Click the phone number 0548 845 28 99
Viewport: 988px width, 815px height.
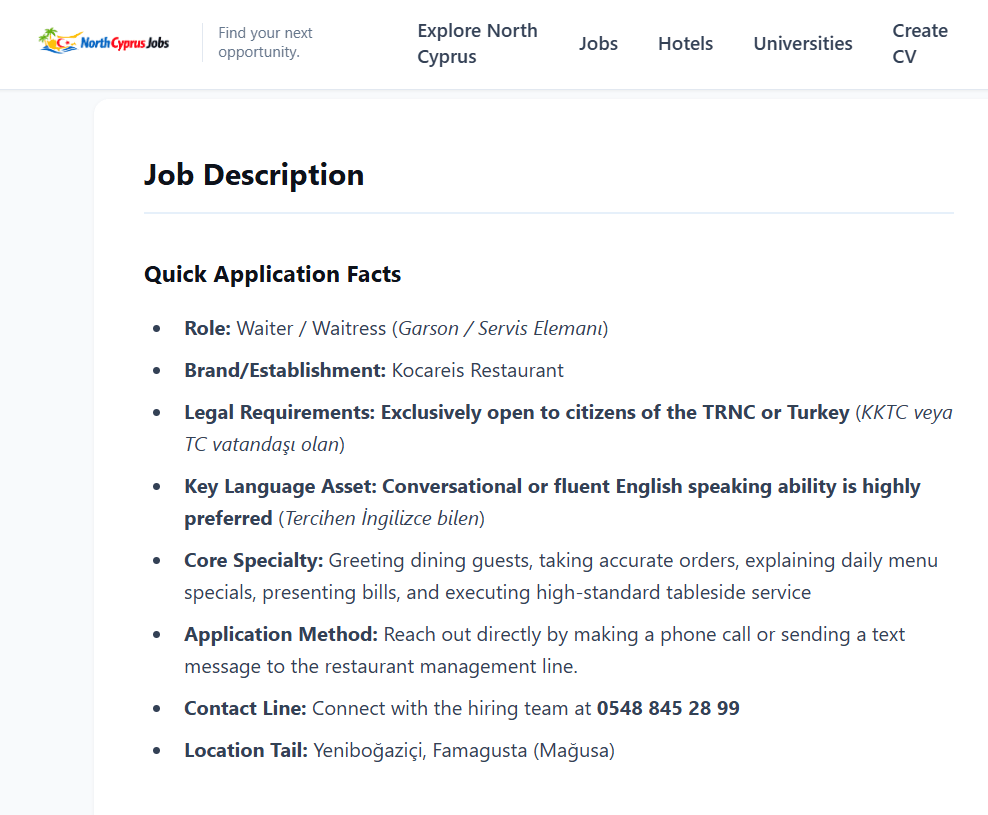click(668, 708)
